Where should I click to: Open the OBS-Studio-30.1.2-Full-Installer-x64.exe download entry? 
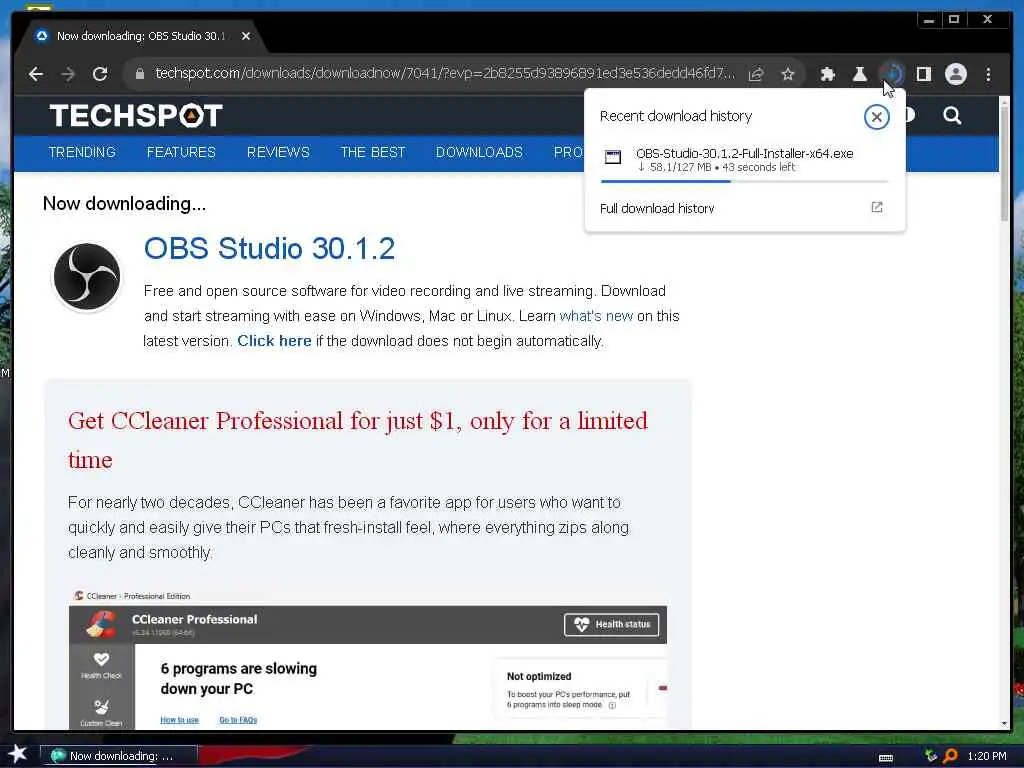(744, 160)
